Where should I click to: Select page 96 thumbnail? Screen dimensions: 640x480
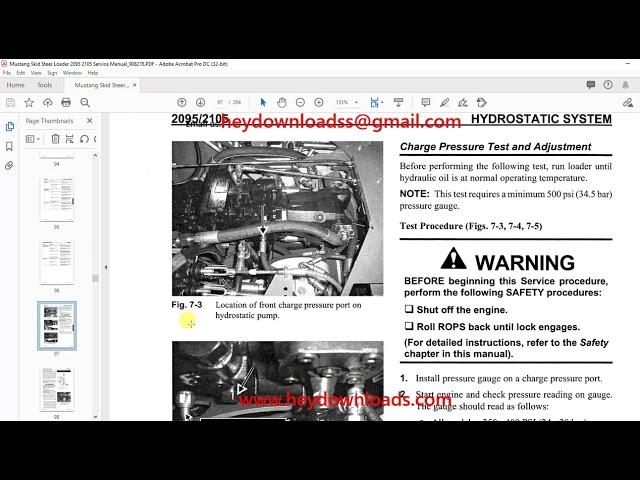(x=57, y=262)
